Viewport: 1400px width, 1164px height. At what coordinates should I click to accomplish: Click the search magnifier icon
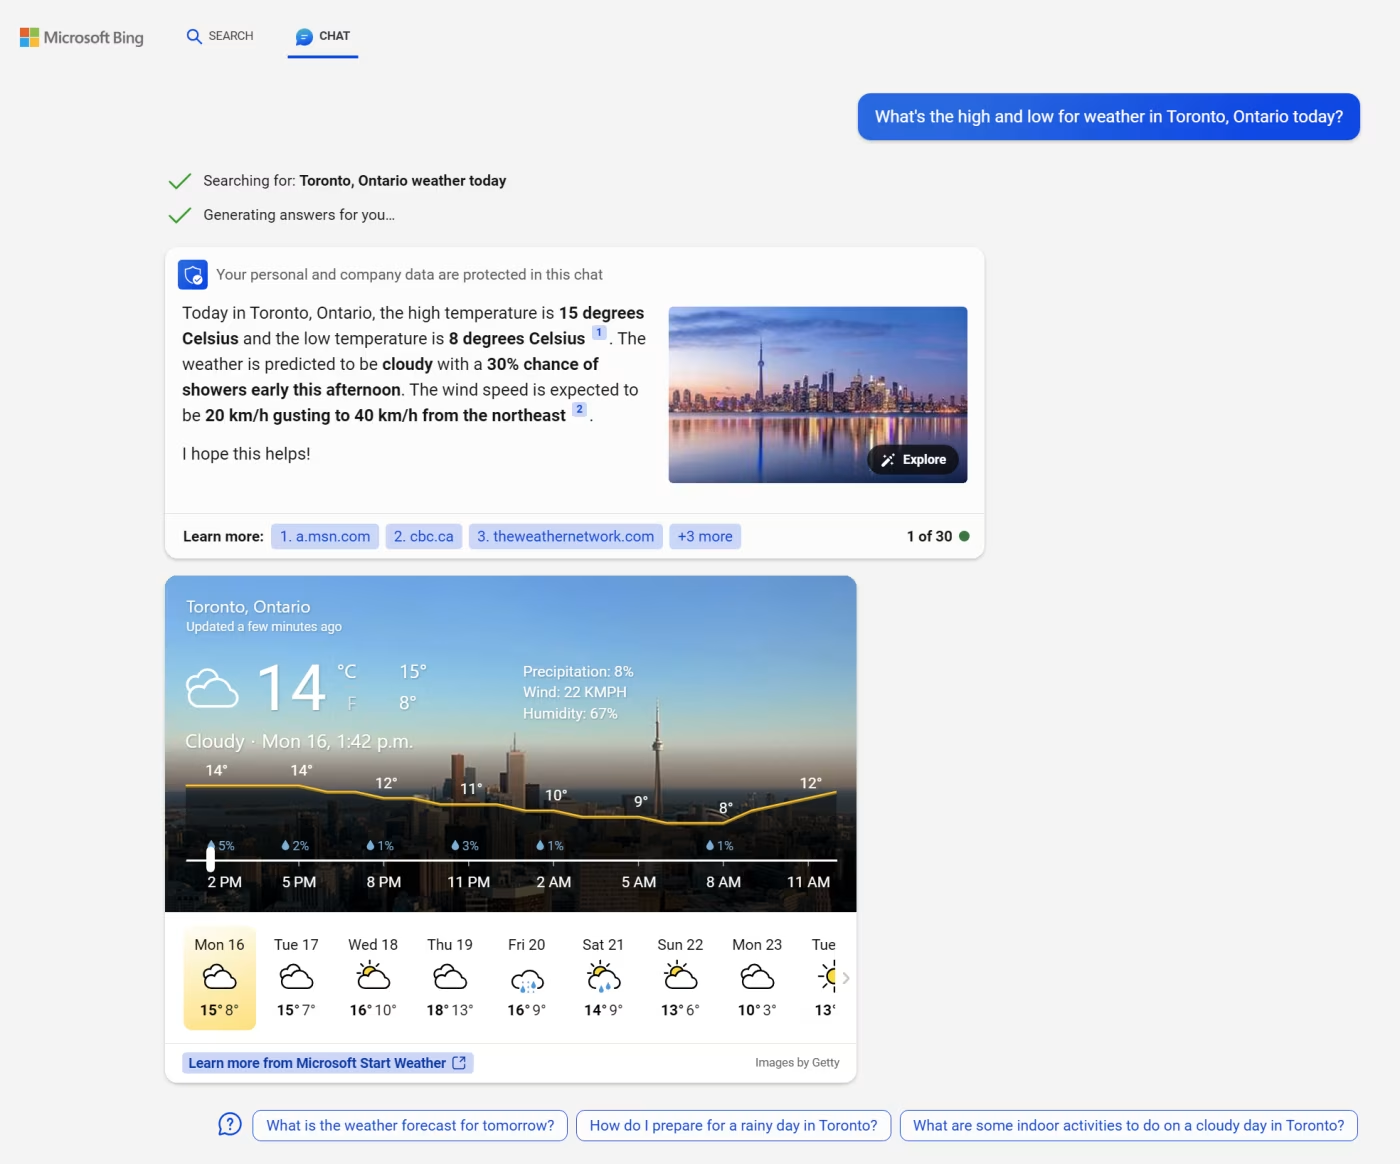pos(194,36)
